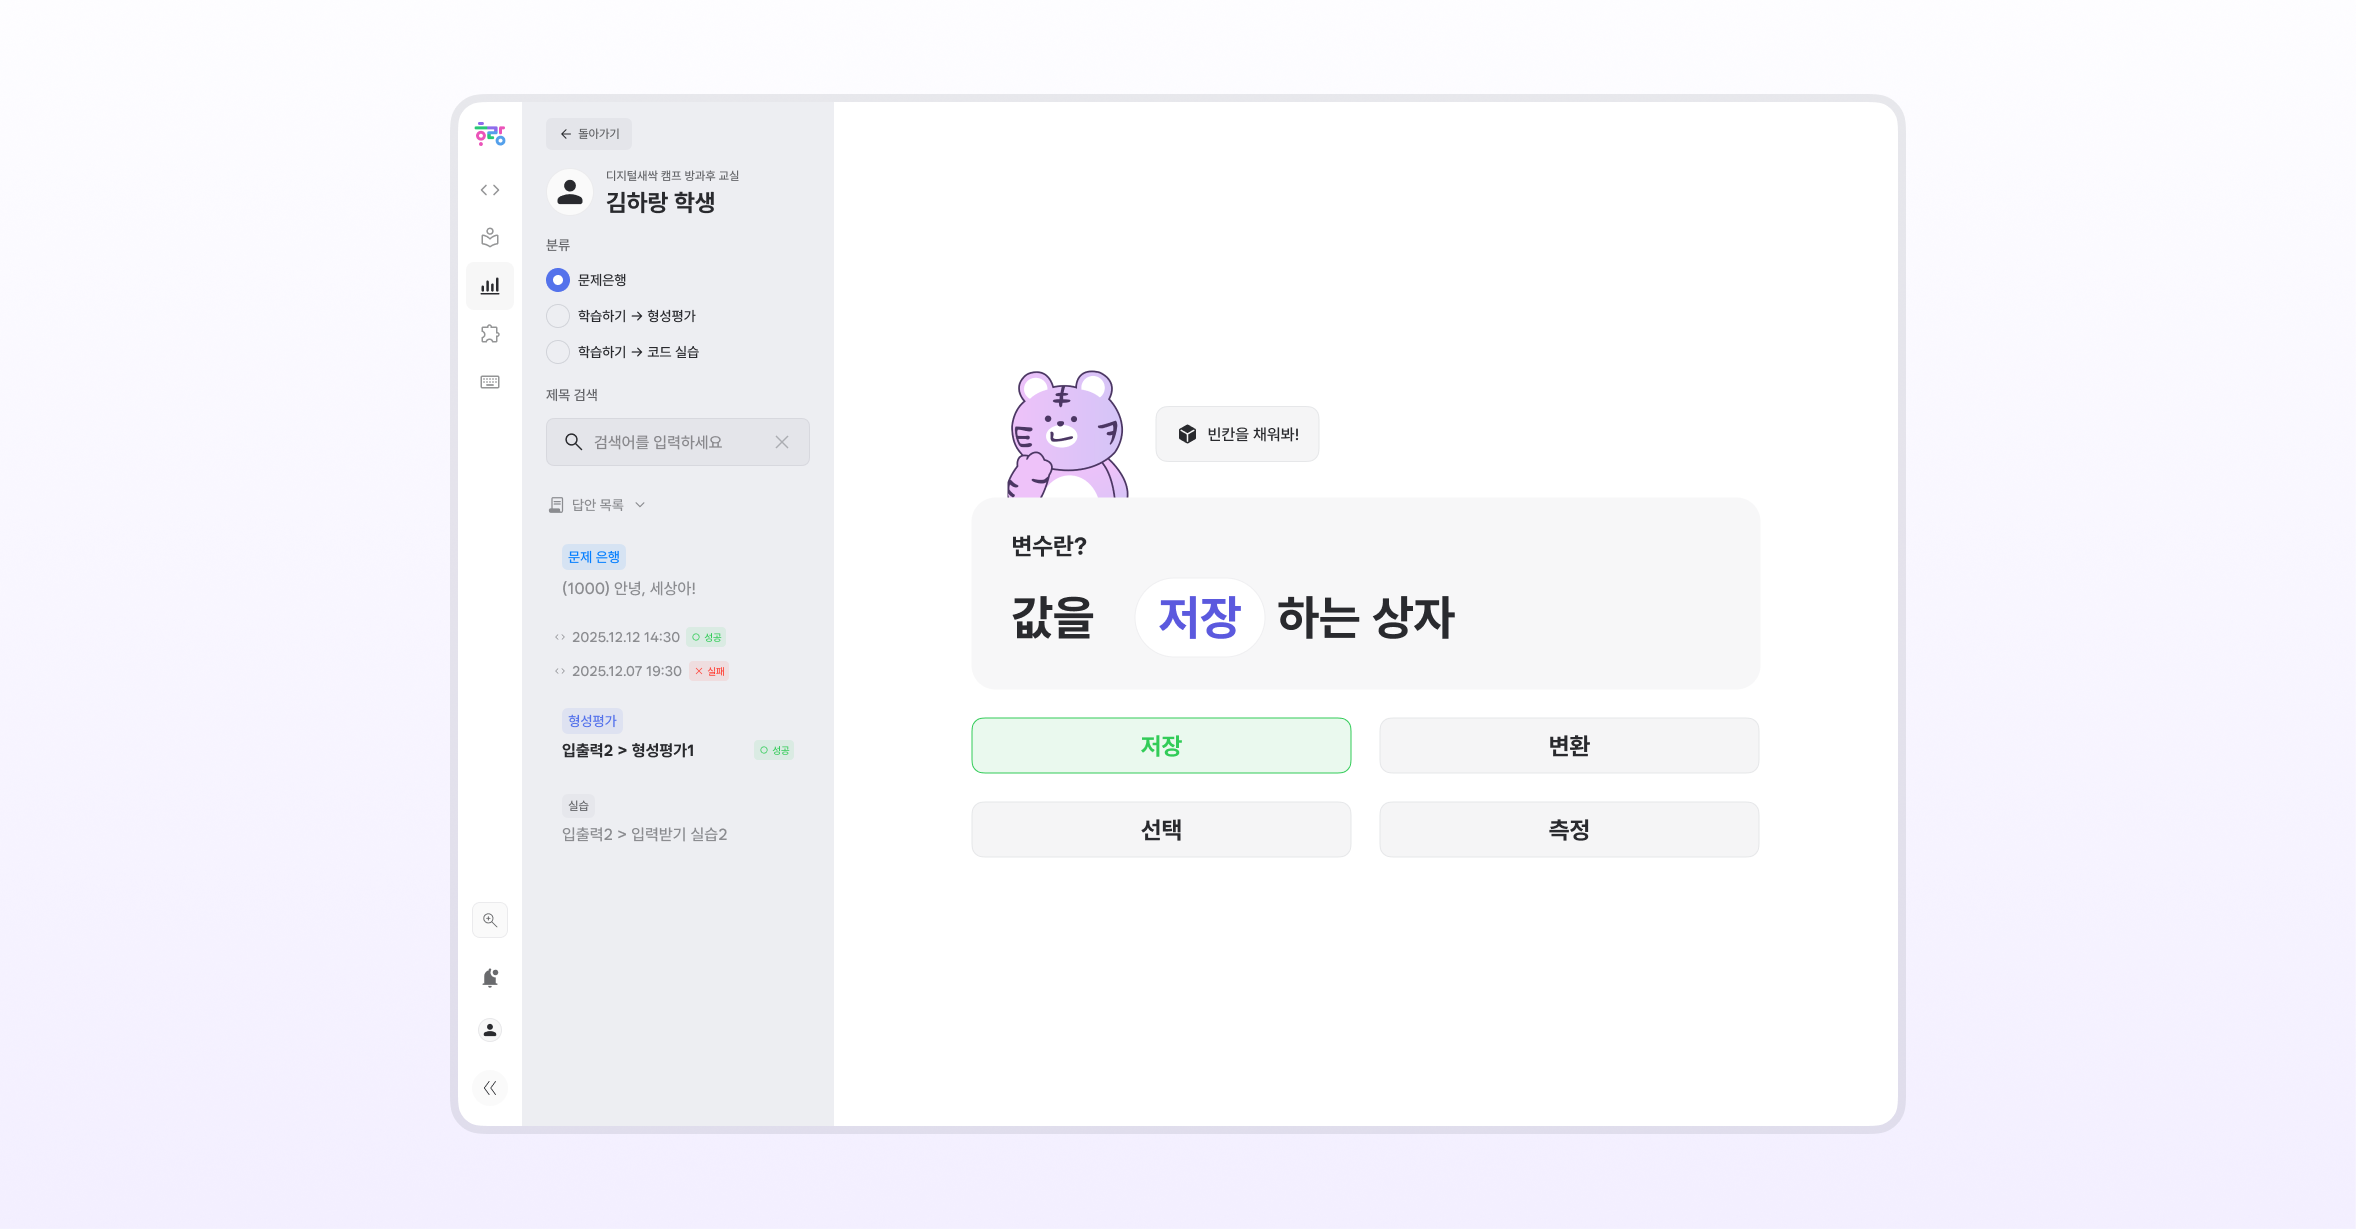Collapse the sidebar with double chevron
Viewport: 2356px width, 1229px height.
[490, 1088]
